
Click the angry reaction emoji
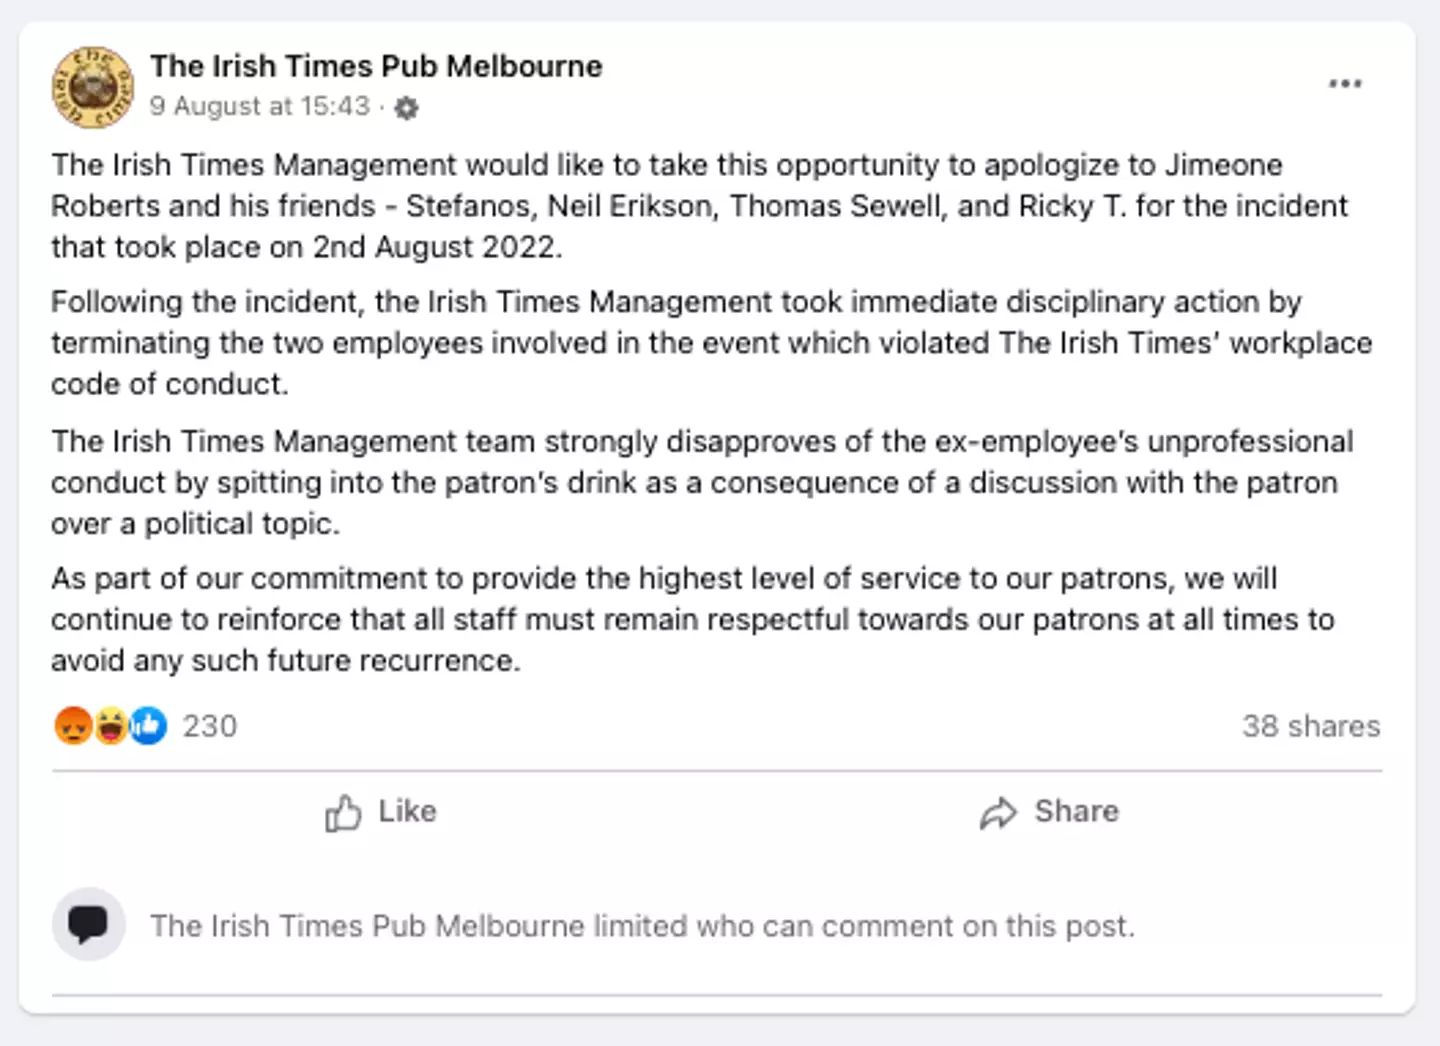(73, 726)
